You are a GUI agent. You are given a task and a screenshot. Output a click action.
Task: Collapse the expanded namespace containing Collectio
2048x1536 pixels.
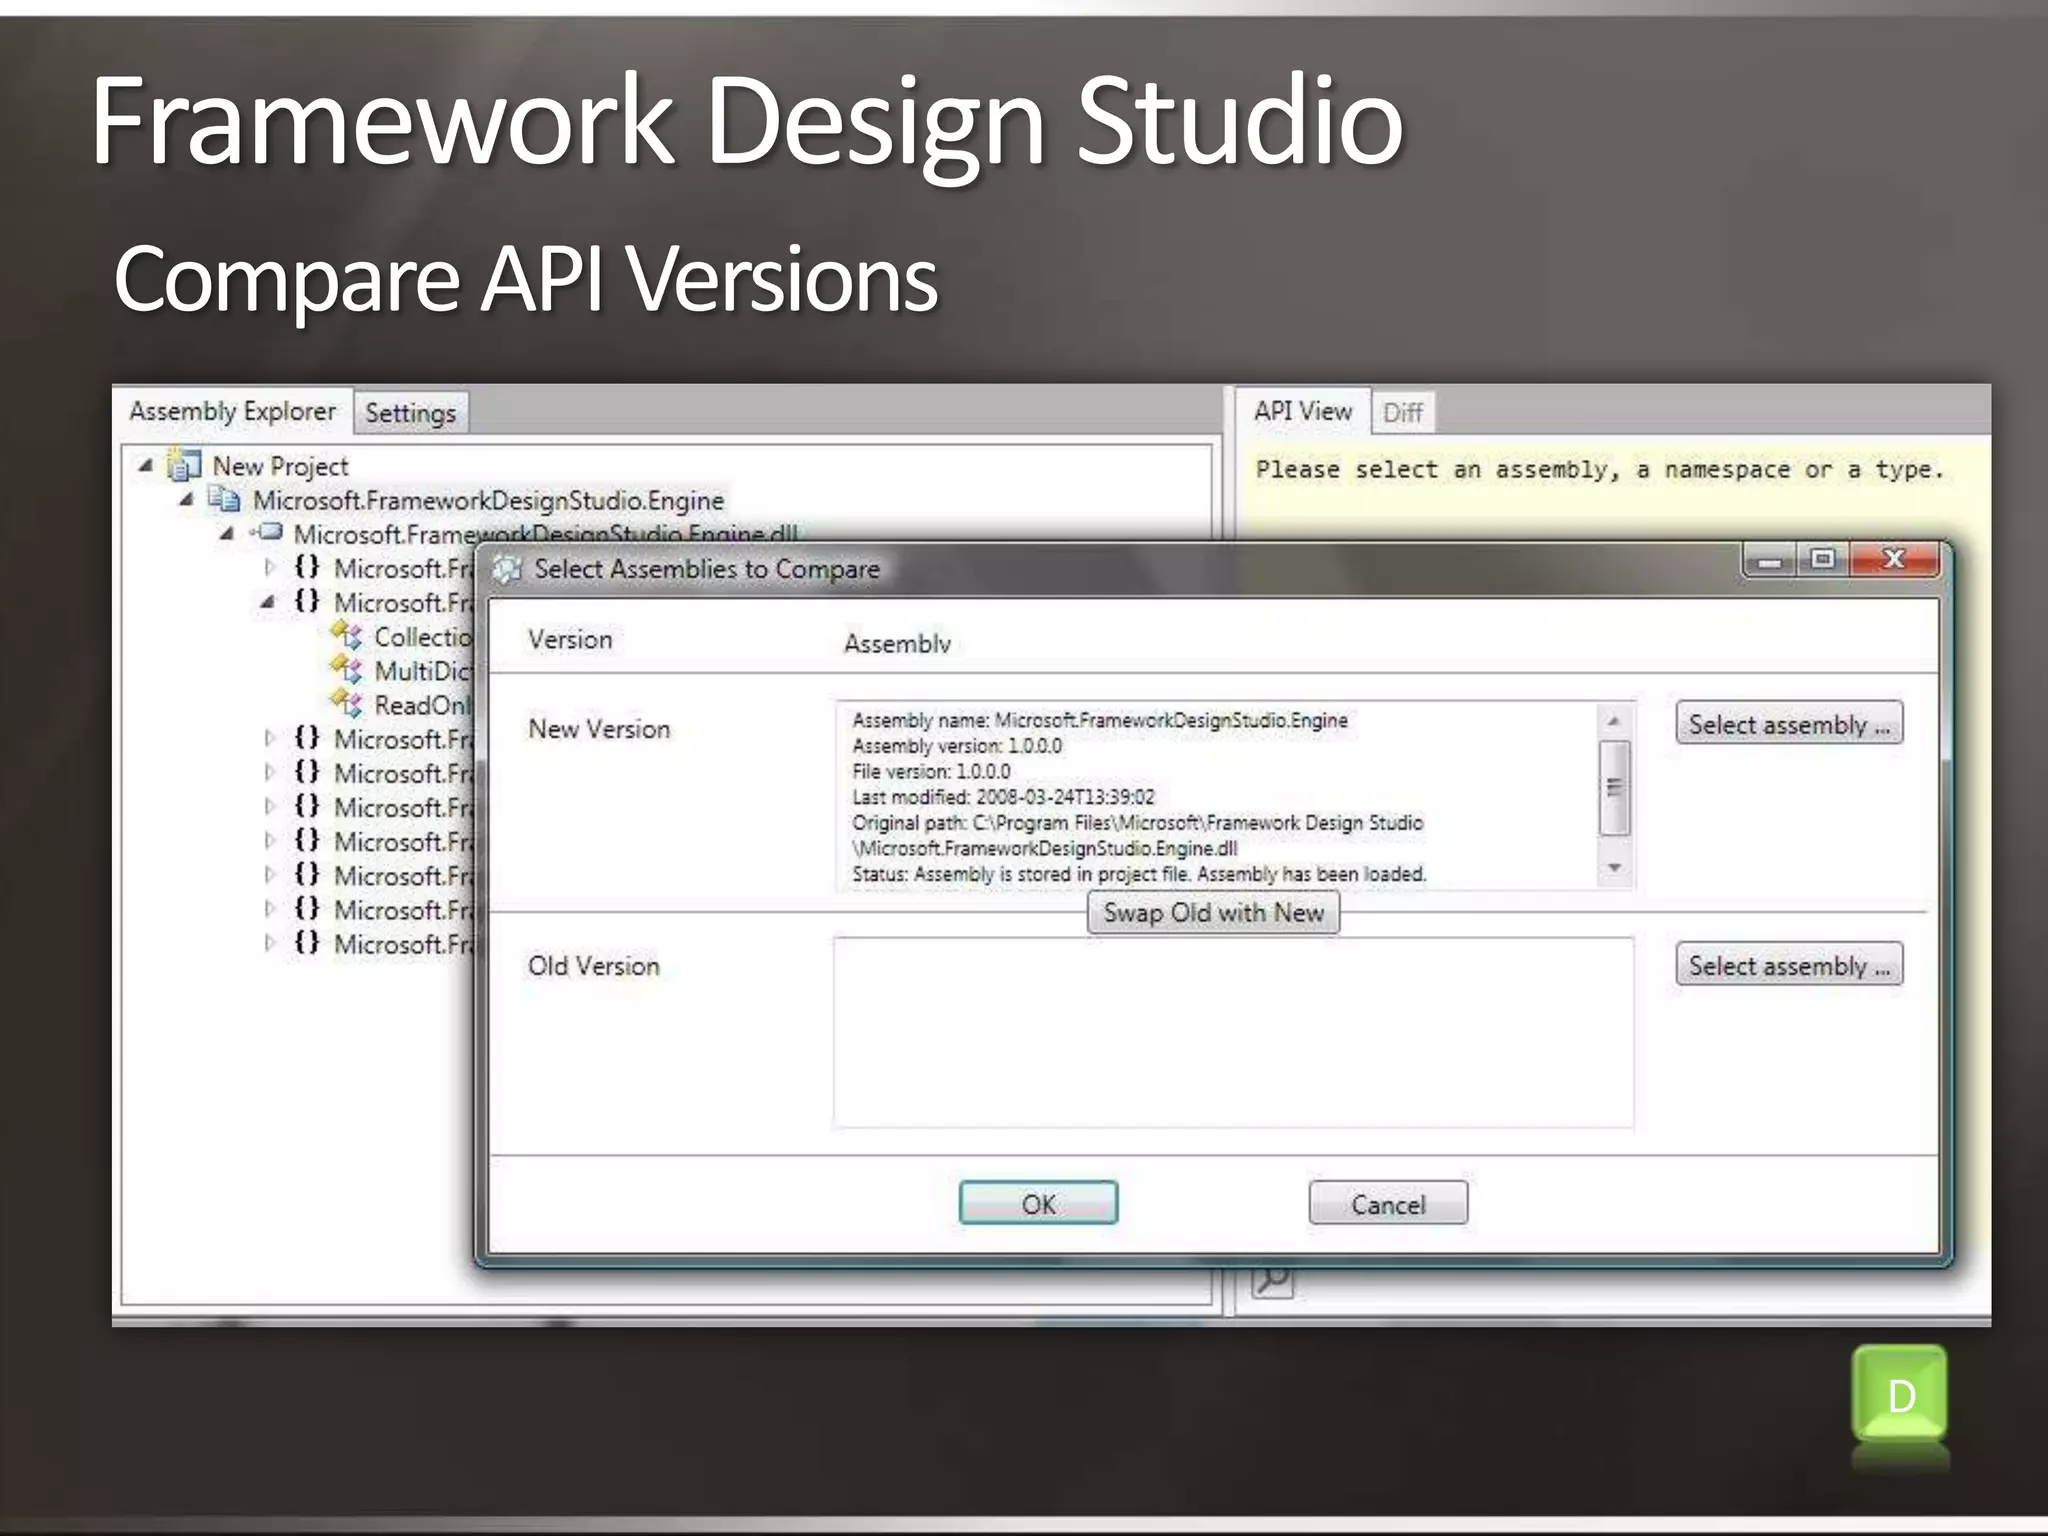tap(267, 602)
